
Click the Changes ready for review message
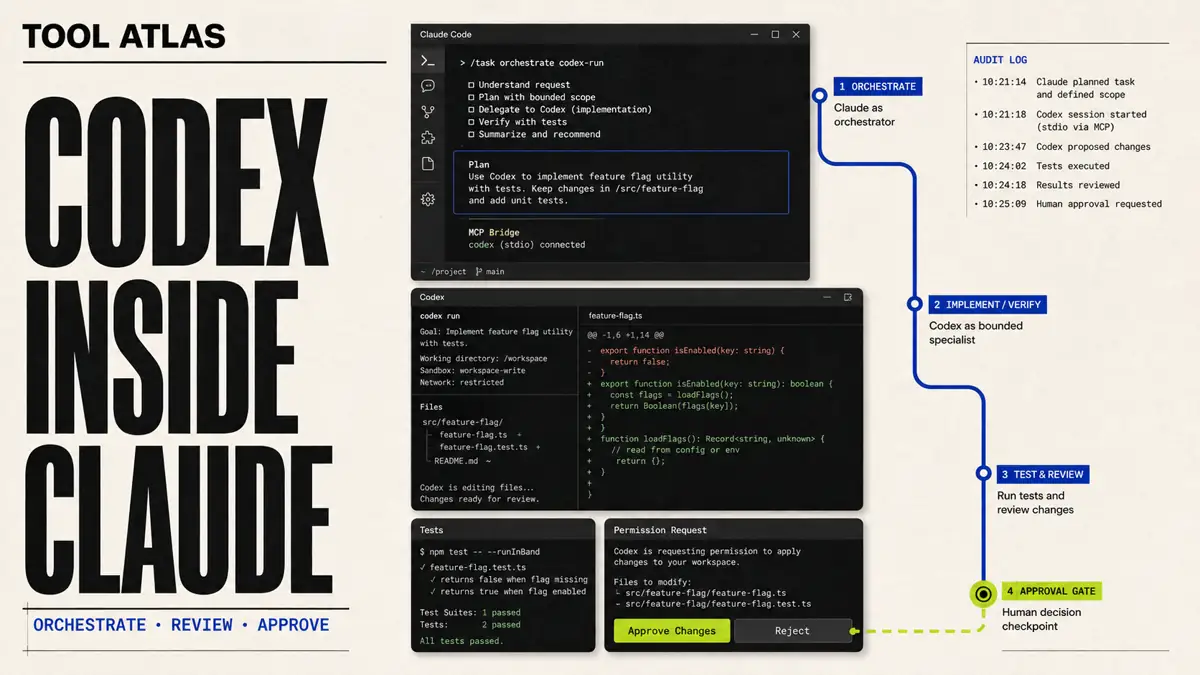pyautogui.click(x=480, y=498)
